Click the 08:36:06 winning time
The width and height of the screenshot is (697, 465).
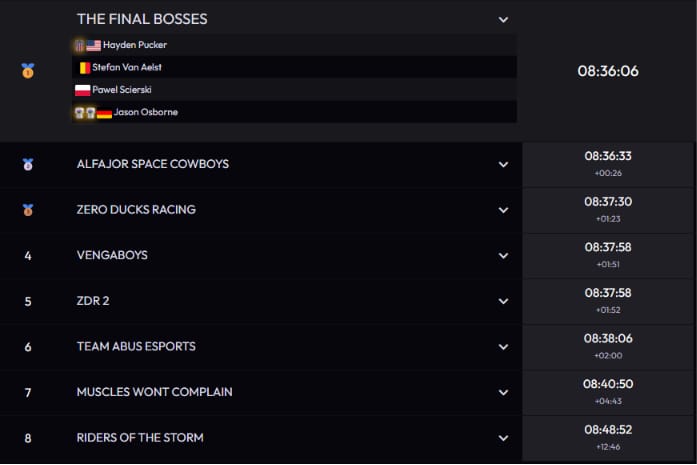[x=608, y=71]
